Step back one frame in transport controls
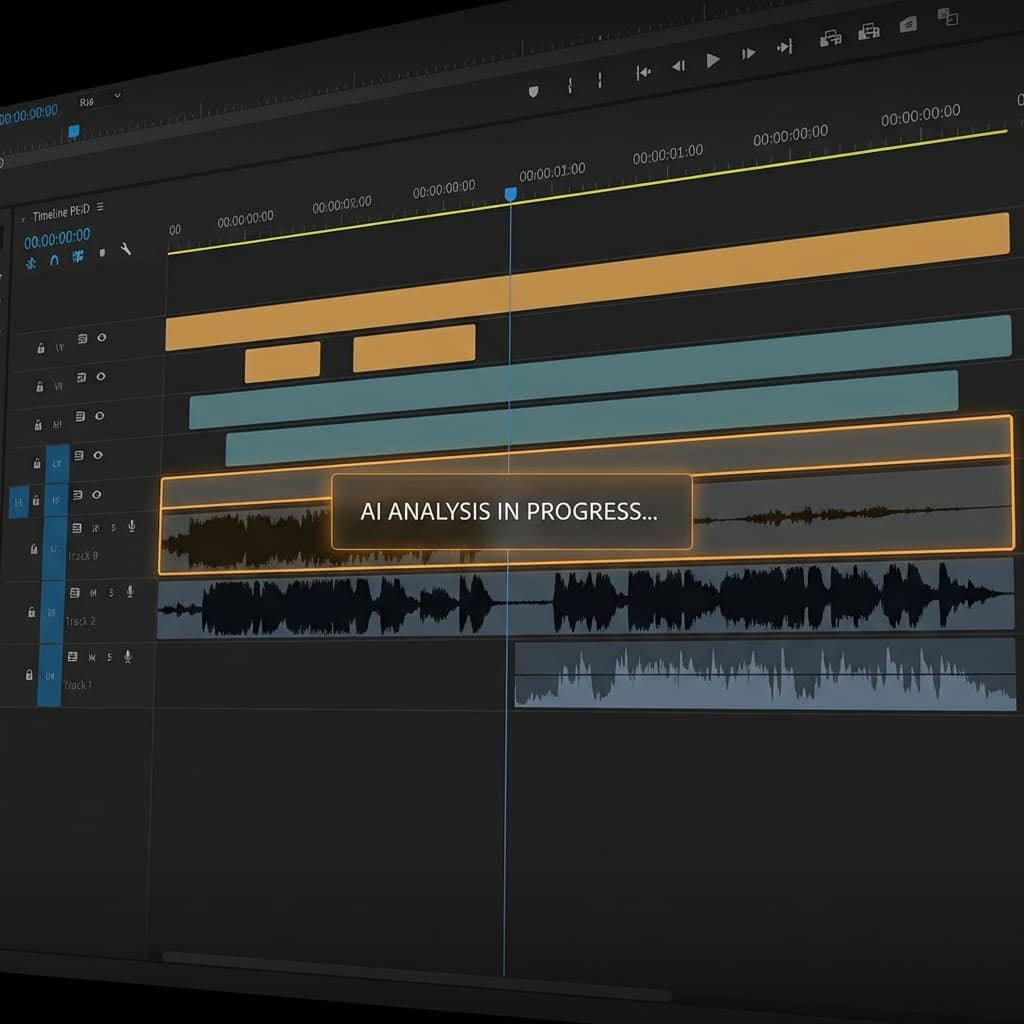 point(678,66)
